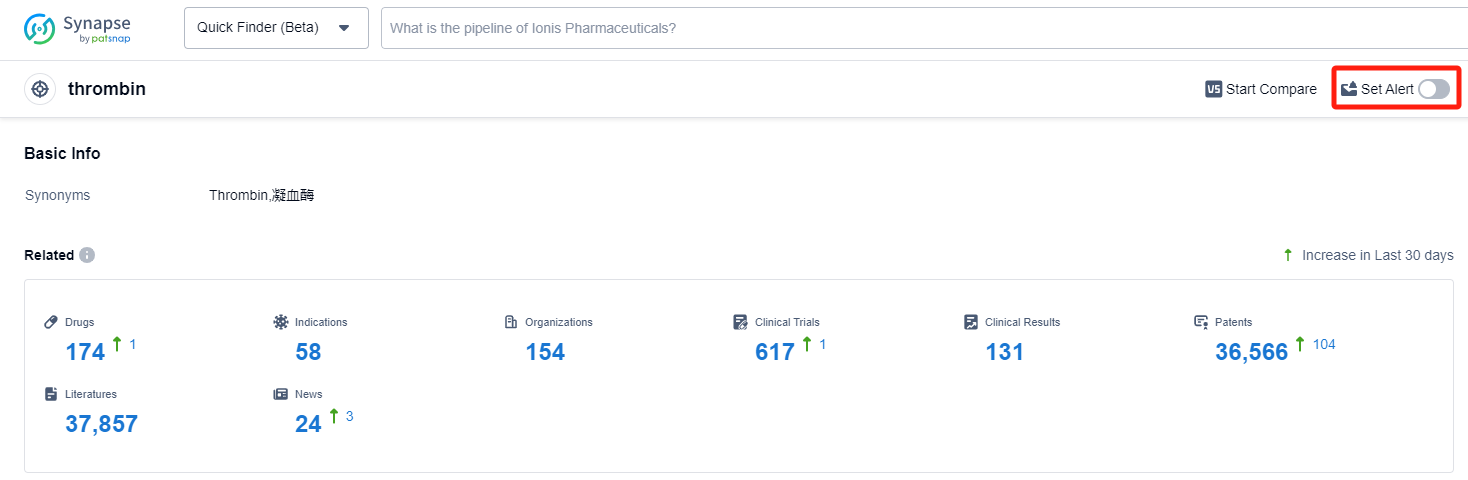Image resolution: width=1468 pixels, height=480 pixels.
Task: Click the thrombin target icon
Action: coord(40,89)
